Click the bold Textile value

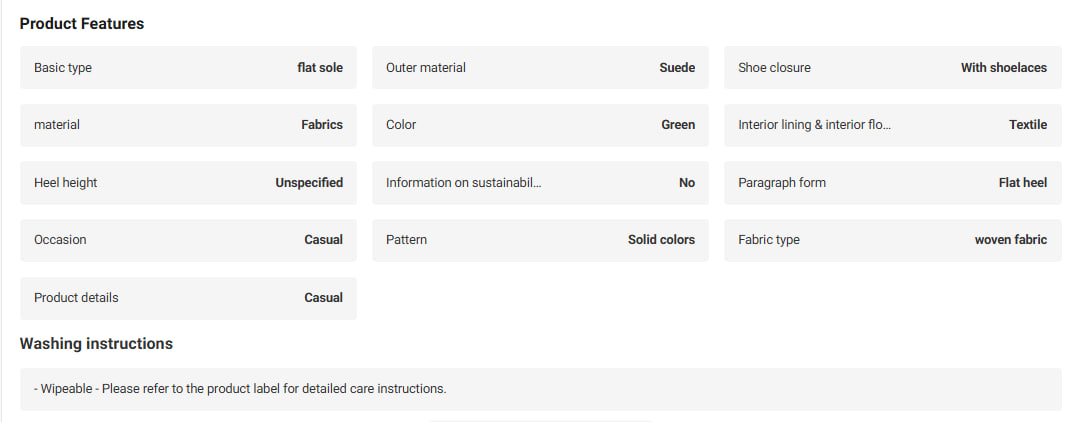pos(1028,125)
